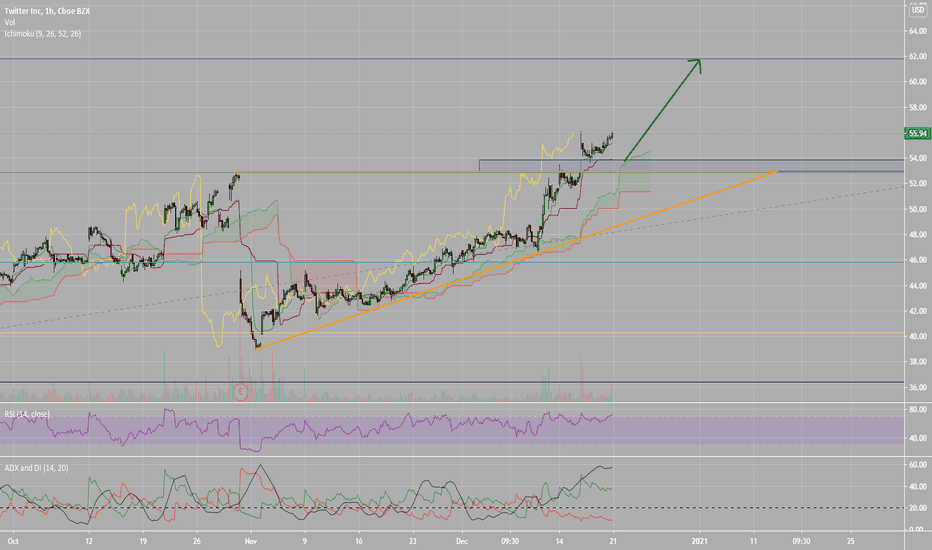Click 36.00 on the price axis
The width and height of the screenshot is (932, 550).
(x=917, y=387)
